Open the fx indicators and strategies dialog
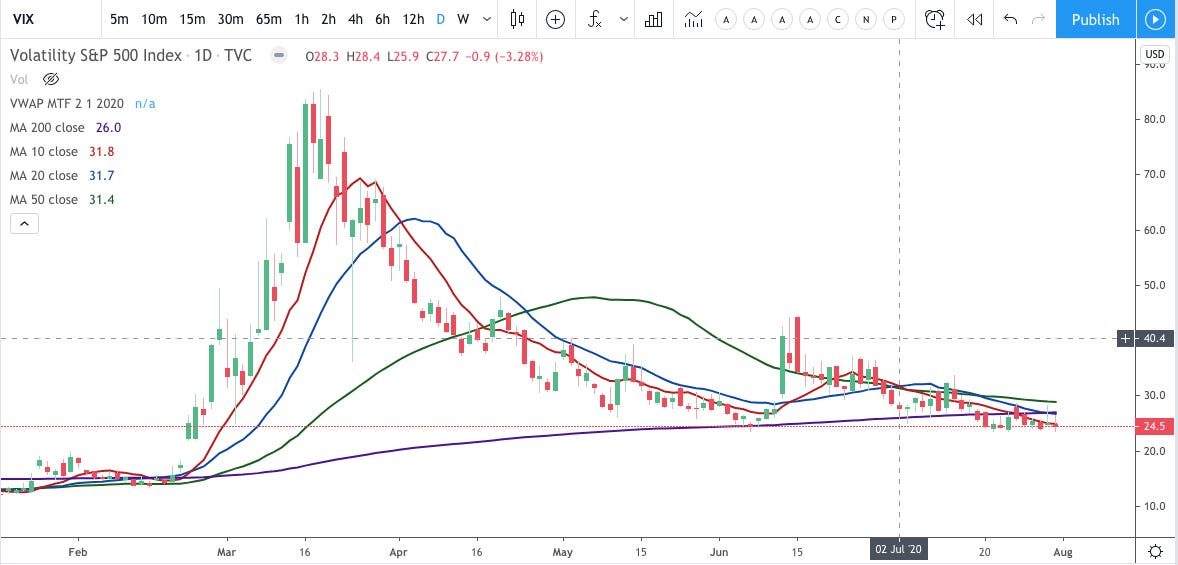 pos(595,20)
